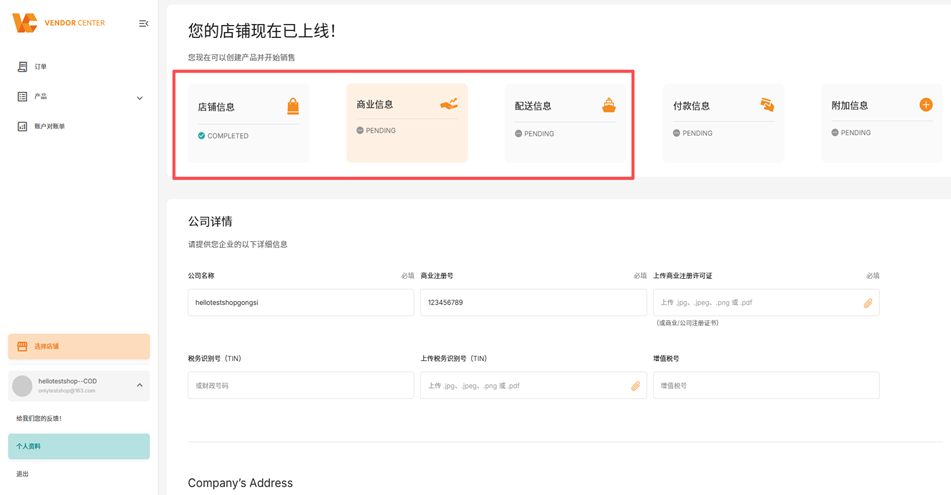Image resolution: width=951 pixels, height=495 pixels.
Task: Click the 税务识别号 (TIN) input field
Action: [x=301, y=385]
